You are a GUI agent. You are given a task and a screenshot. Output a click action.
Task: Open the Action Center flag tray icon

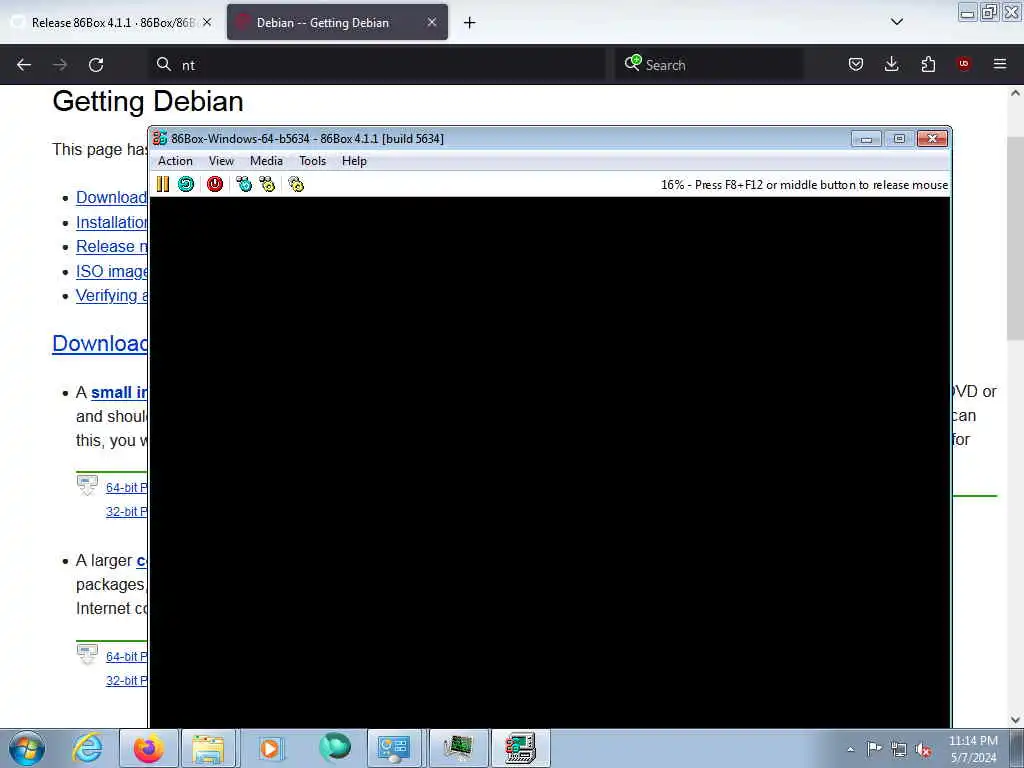(x=874, y=749)
